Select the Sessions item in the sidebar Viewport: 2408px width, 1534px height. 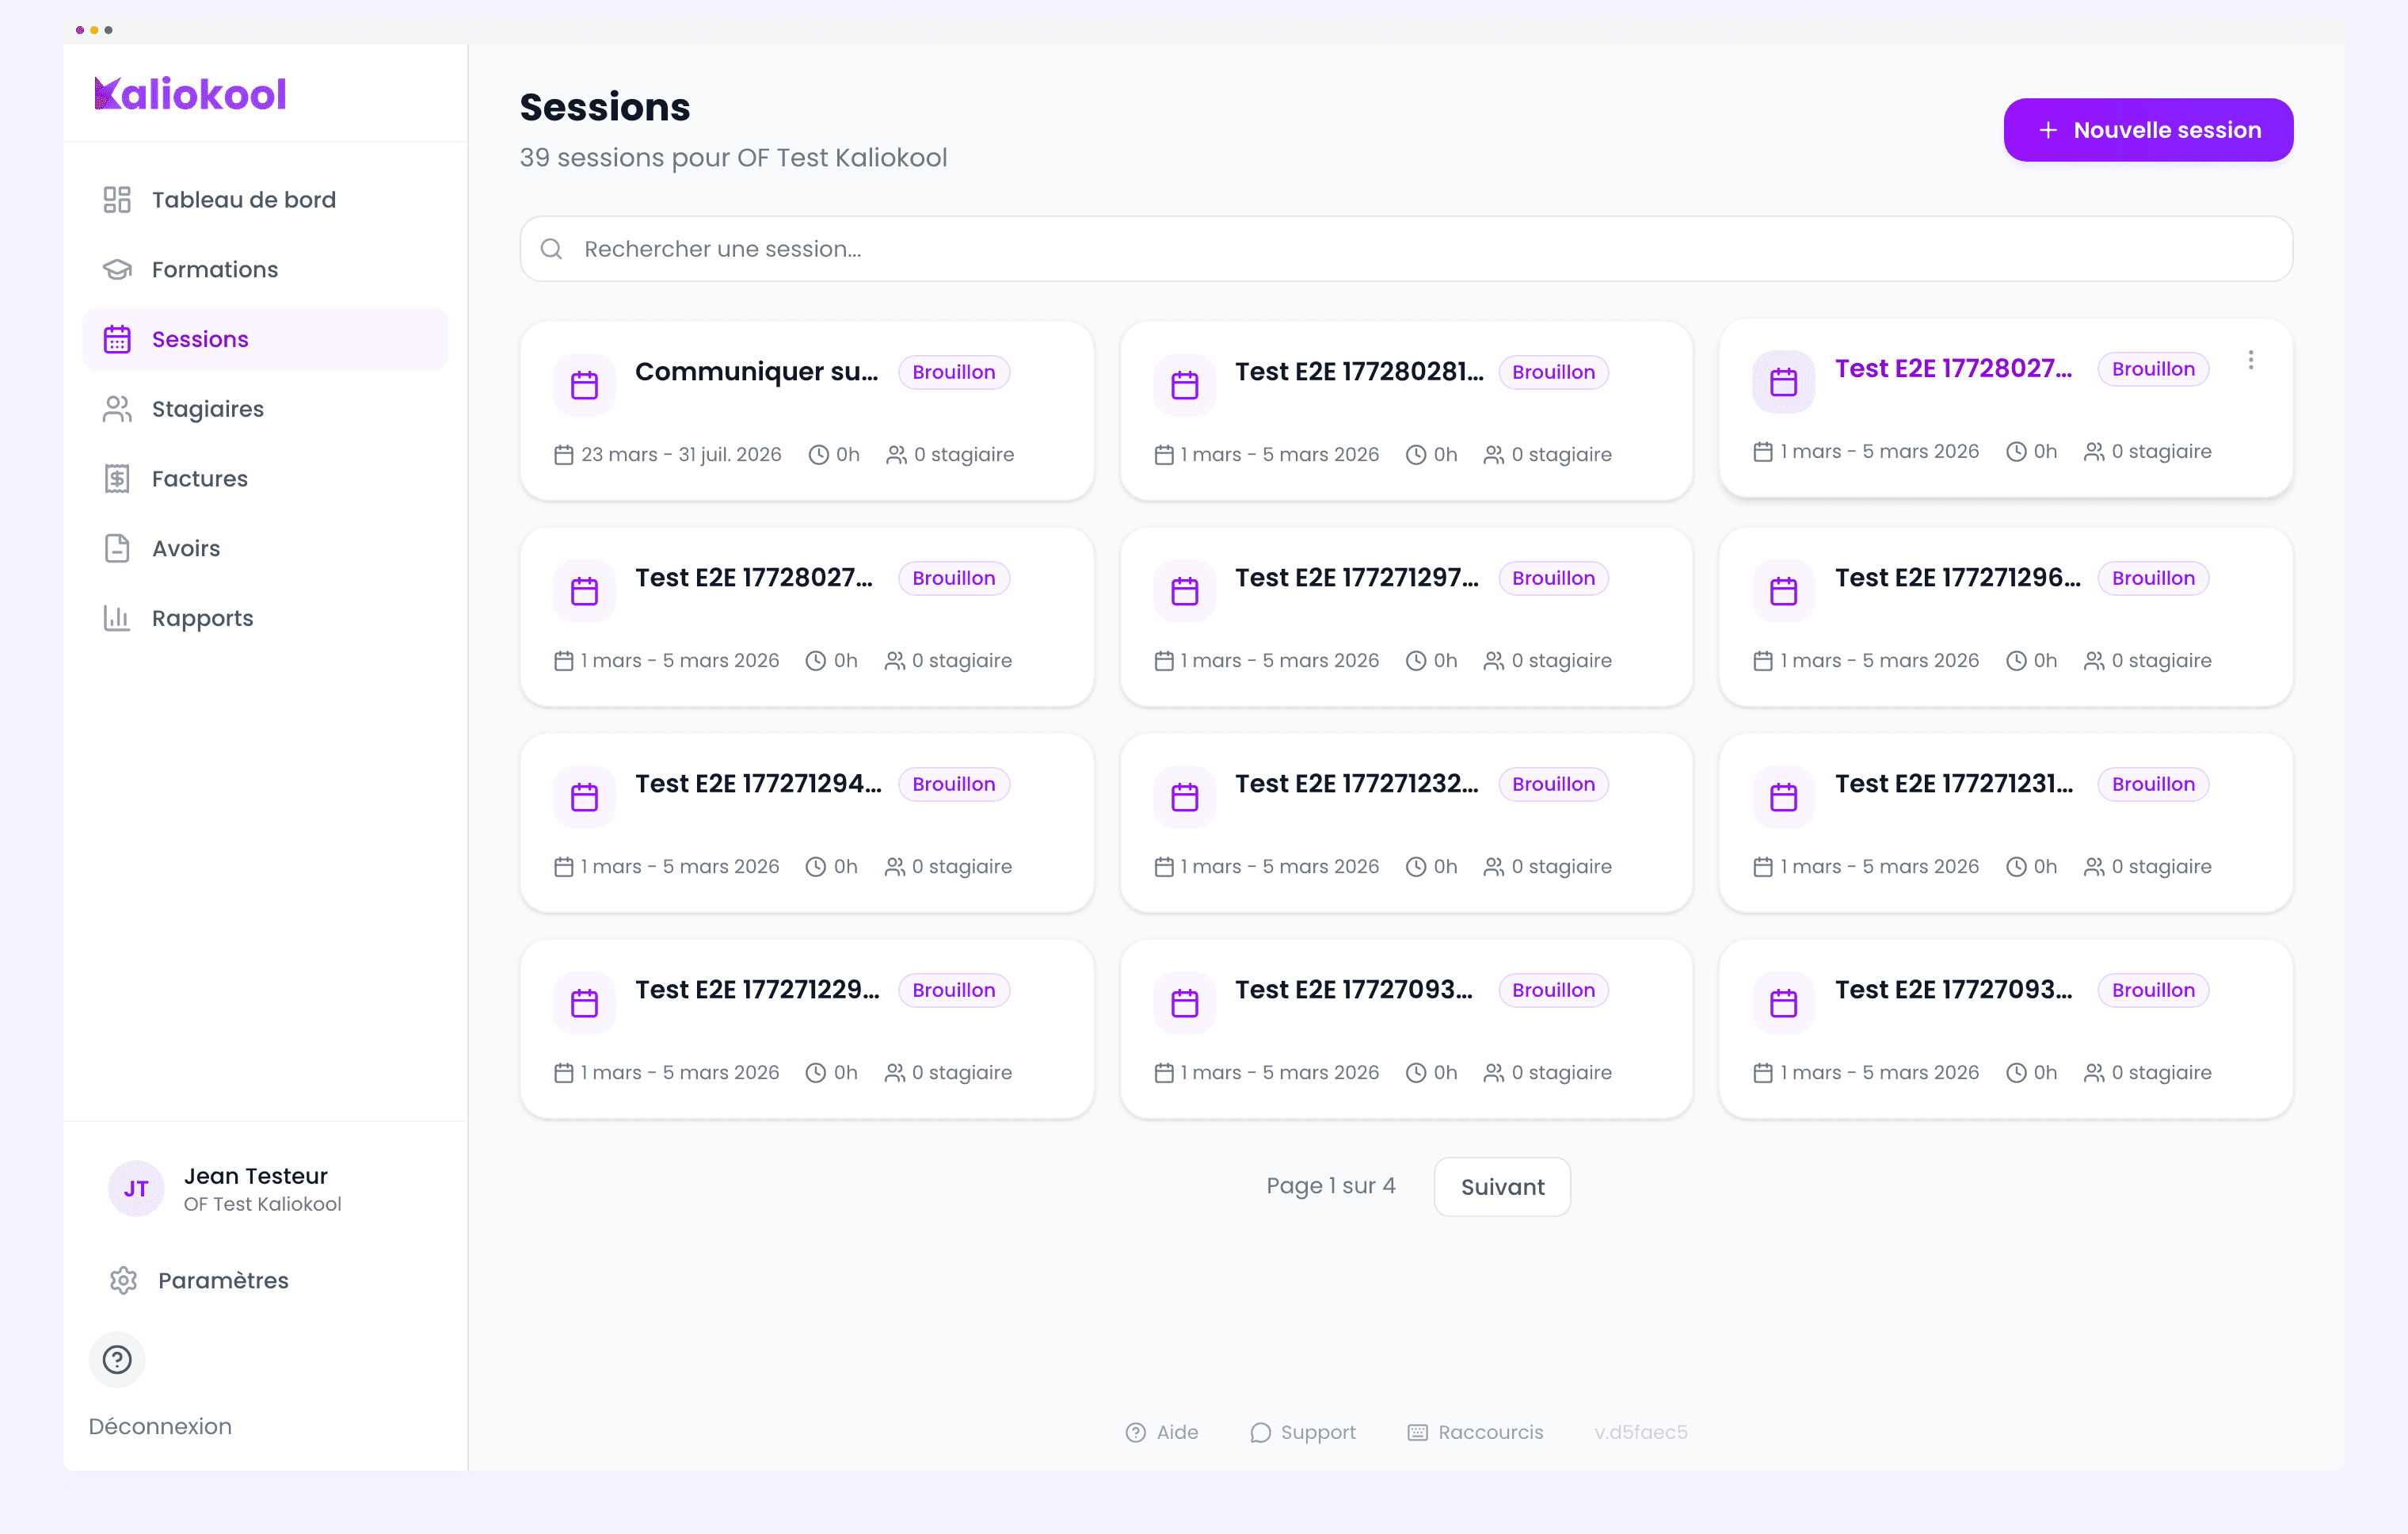[200, 338]
